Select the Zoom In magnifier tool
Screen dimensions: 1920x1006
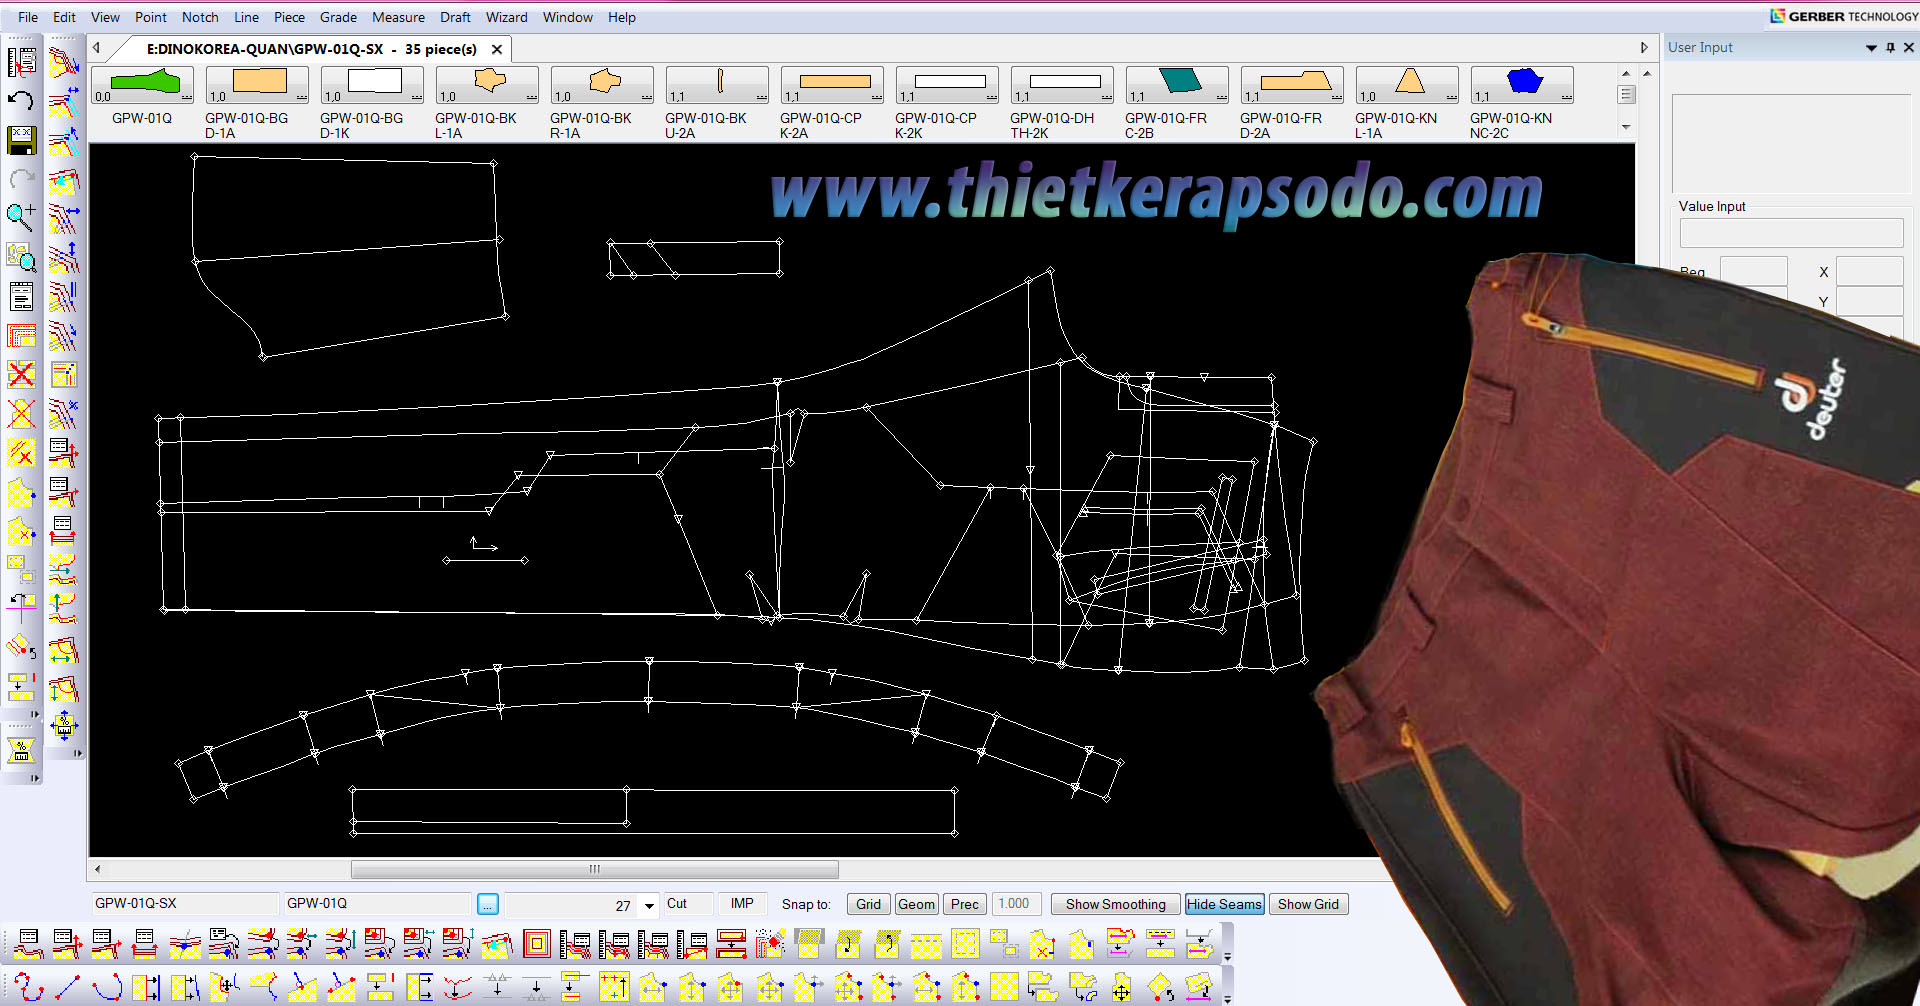tap(21, 218)
